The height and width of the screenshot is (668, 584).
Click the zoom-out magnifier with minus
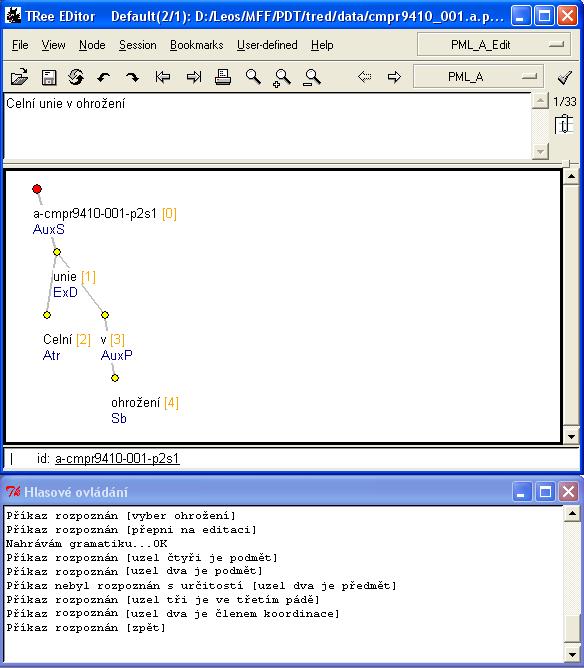point(312,78)
